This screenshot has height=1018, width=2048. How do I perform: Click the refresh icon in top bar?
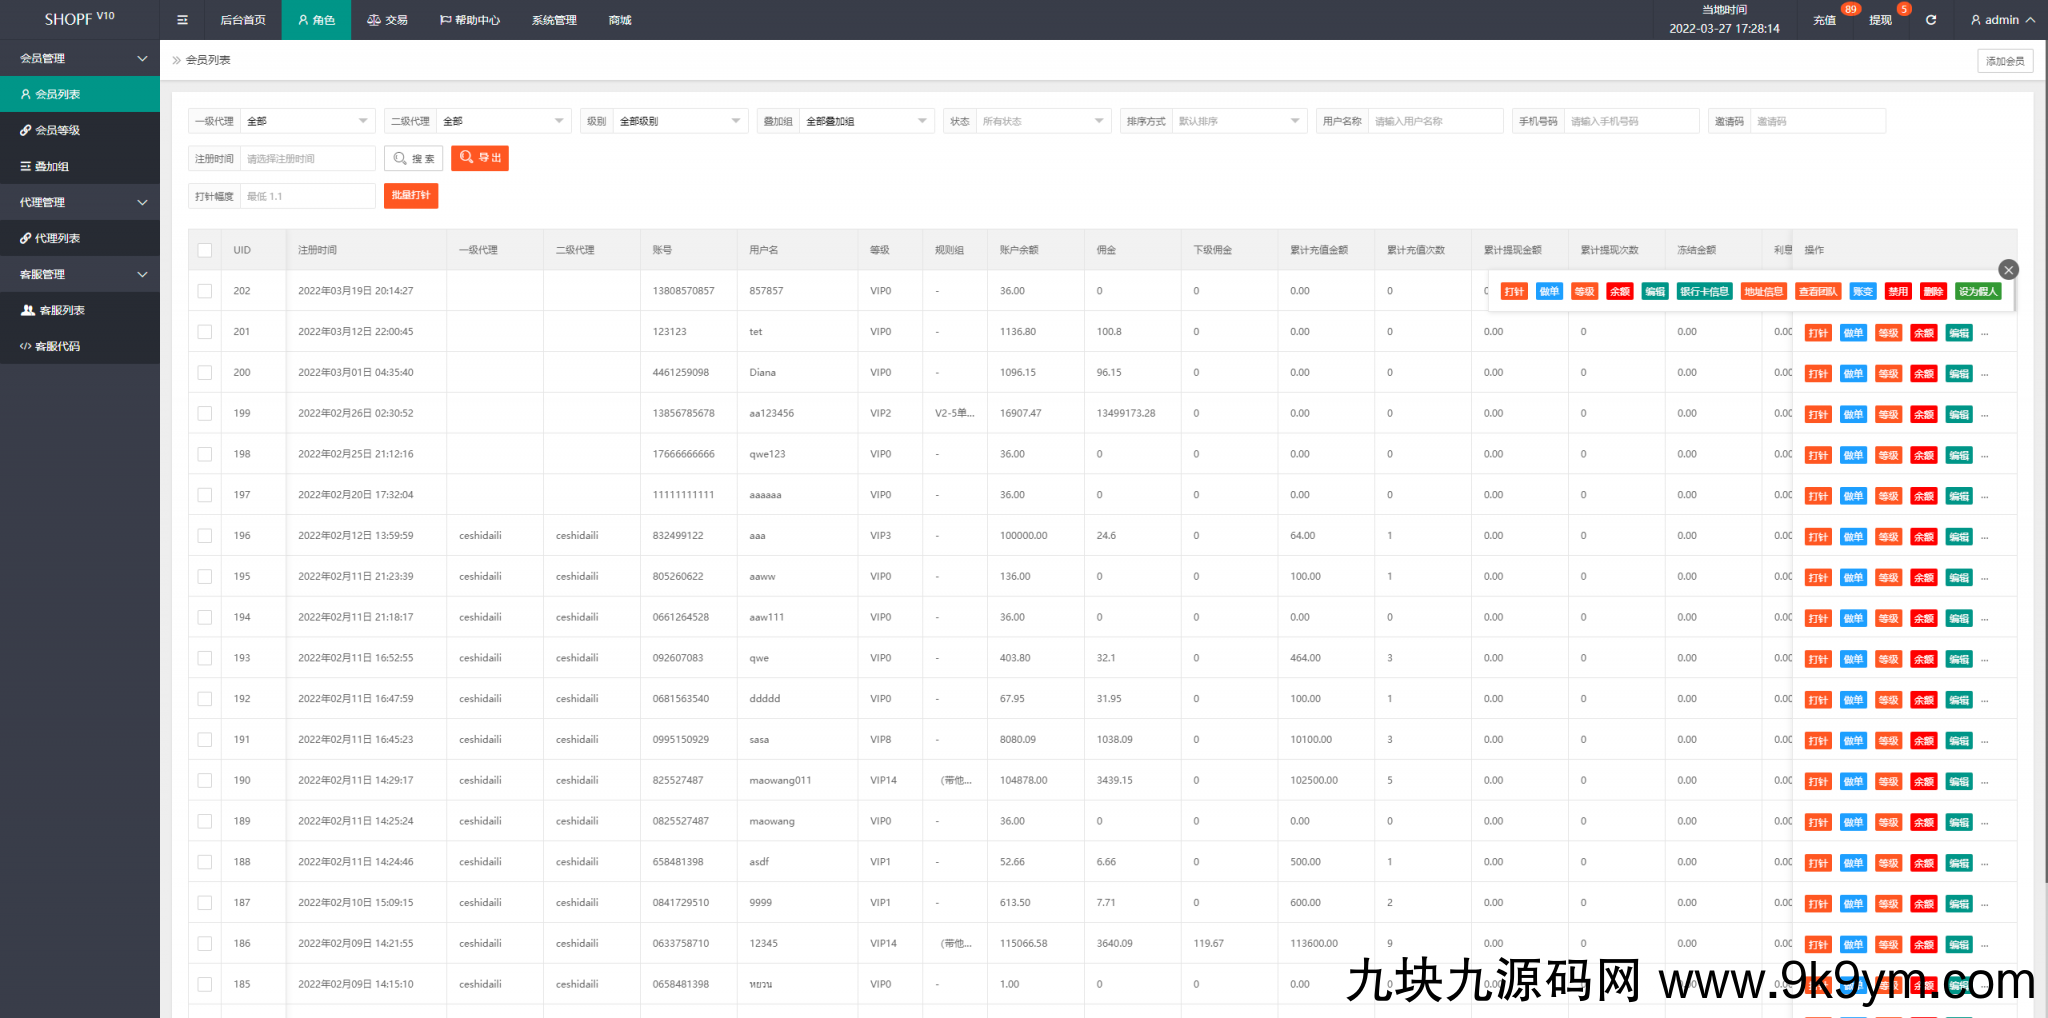[1931, 20]
